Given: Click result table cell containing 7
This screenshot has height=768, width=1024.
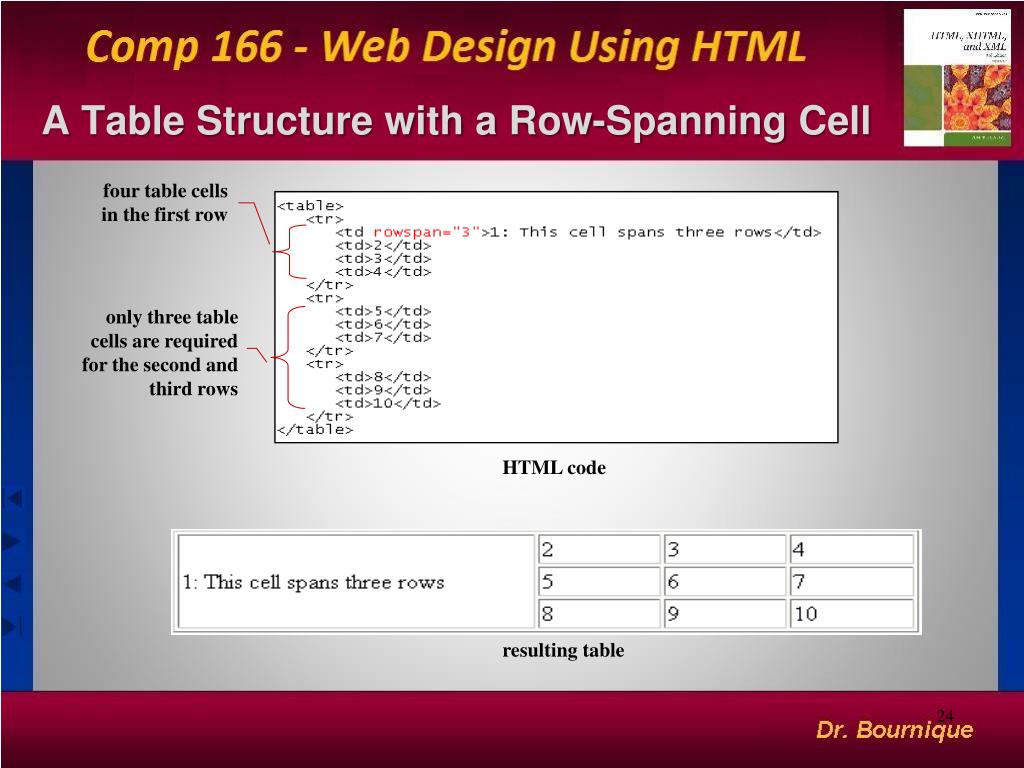Looking at the screenshot, I should tap(852, 581).
